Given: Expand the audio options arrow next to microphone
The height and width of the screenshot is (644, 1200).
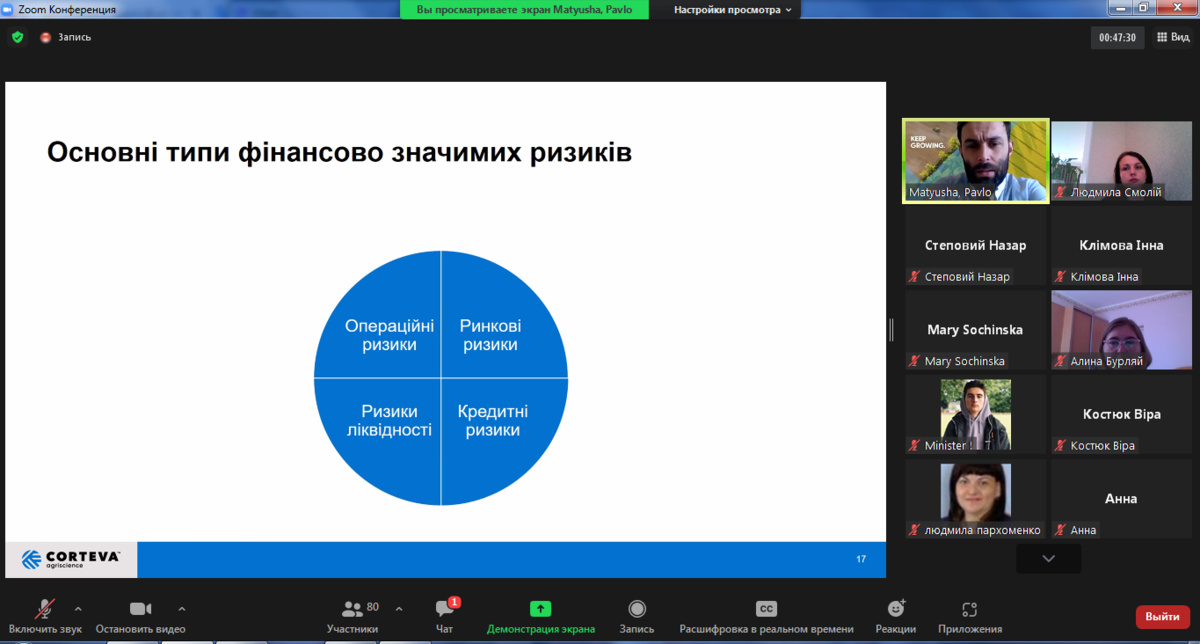Looking at the screenshot, I should coord(78,608).
